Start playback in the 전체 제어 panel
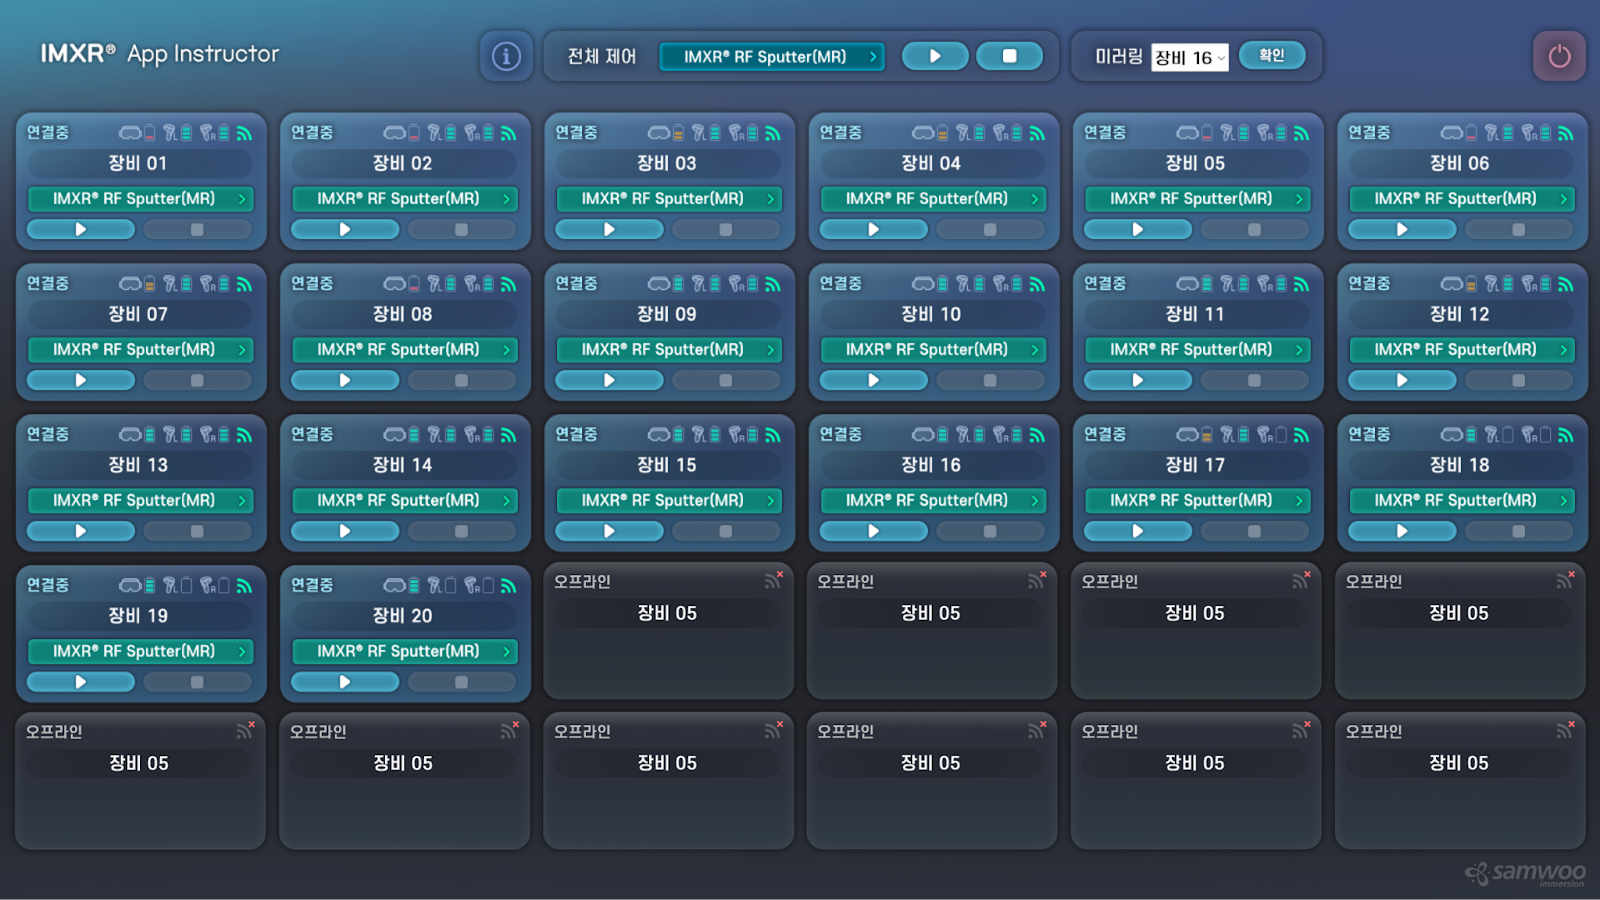The image size is (1600, 900). (935, 56)
